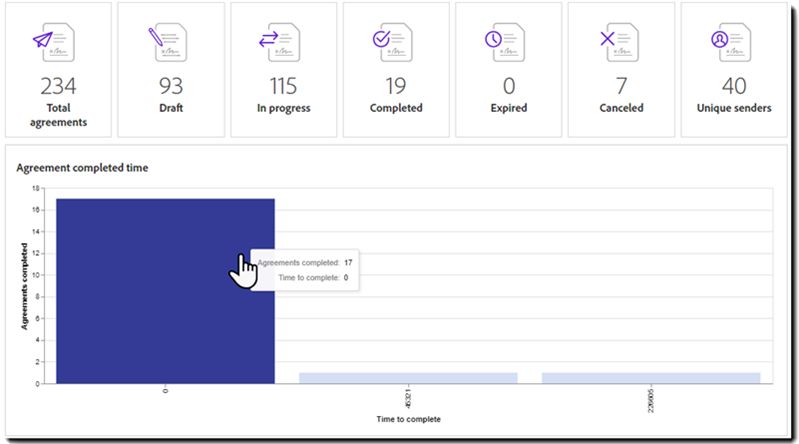The height and width of the screenshot is (444, 799).
Task: Click the rightmost light blue bar
Action: pos(651,378)
